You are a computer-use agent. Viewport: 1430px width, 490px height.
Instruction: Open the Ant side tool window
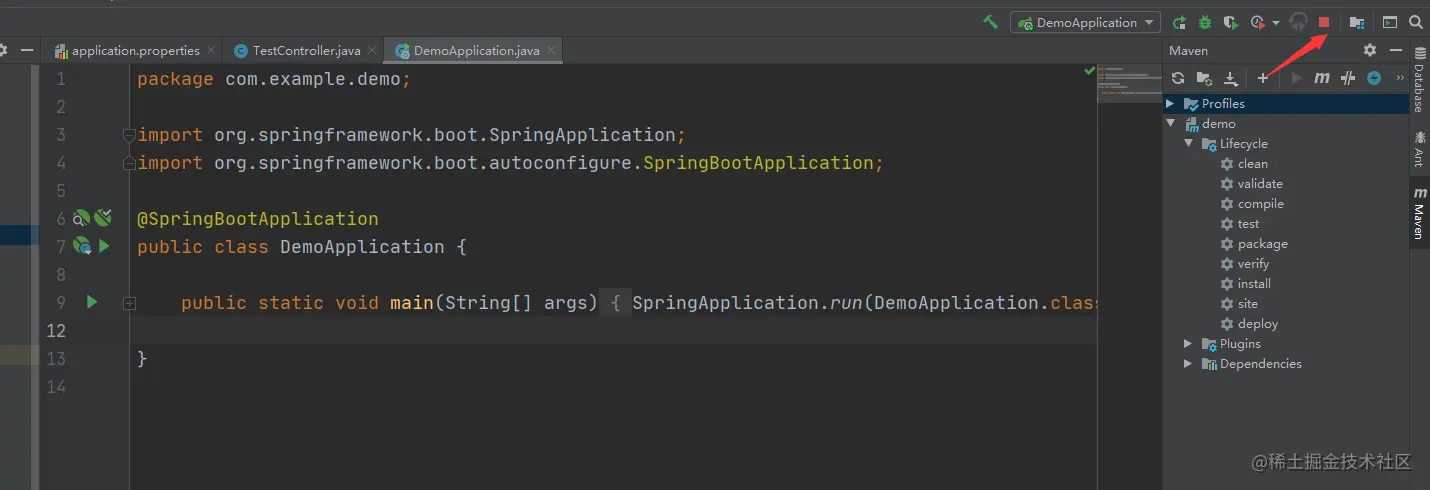(x=1419, y=148)
